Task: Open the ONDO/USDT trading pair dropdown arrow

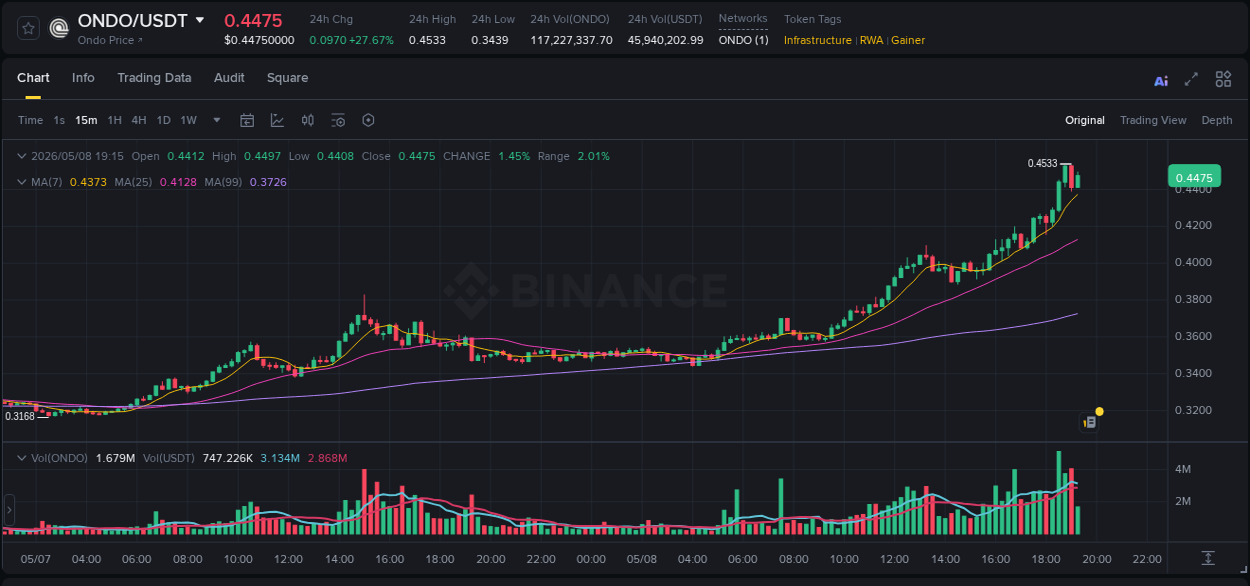Action: pyautogui.click(x=200, y=20)
